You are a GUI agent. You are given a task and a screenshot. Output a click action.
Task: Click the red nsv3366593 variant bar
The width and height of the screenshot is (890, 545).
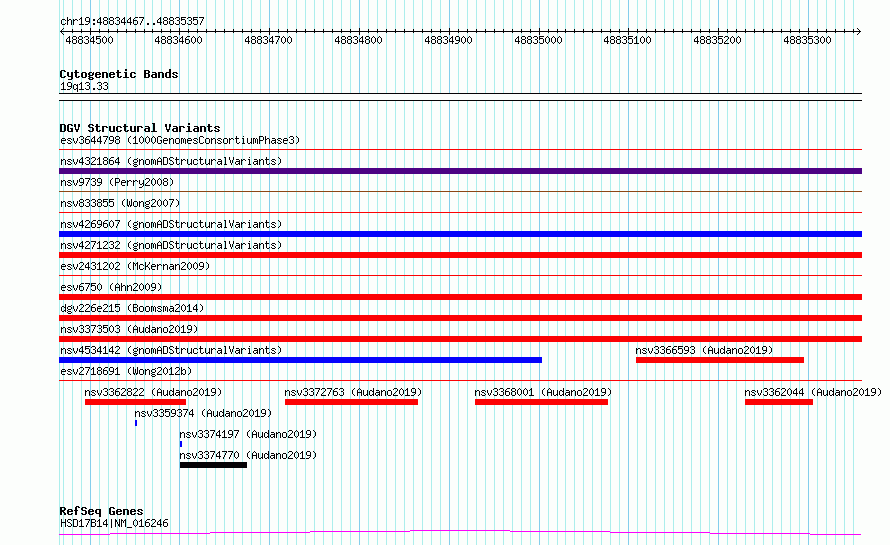tap(720, 360)
